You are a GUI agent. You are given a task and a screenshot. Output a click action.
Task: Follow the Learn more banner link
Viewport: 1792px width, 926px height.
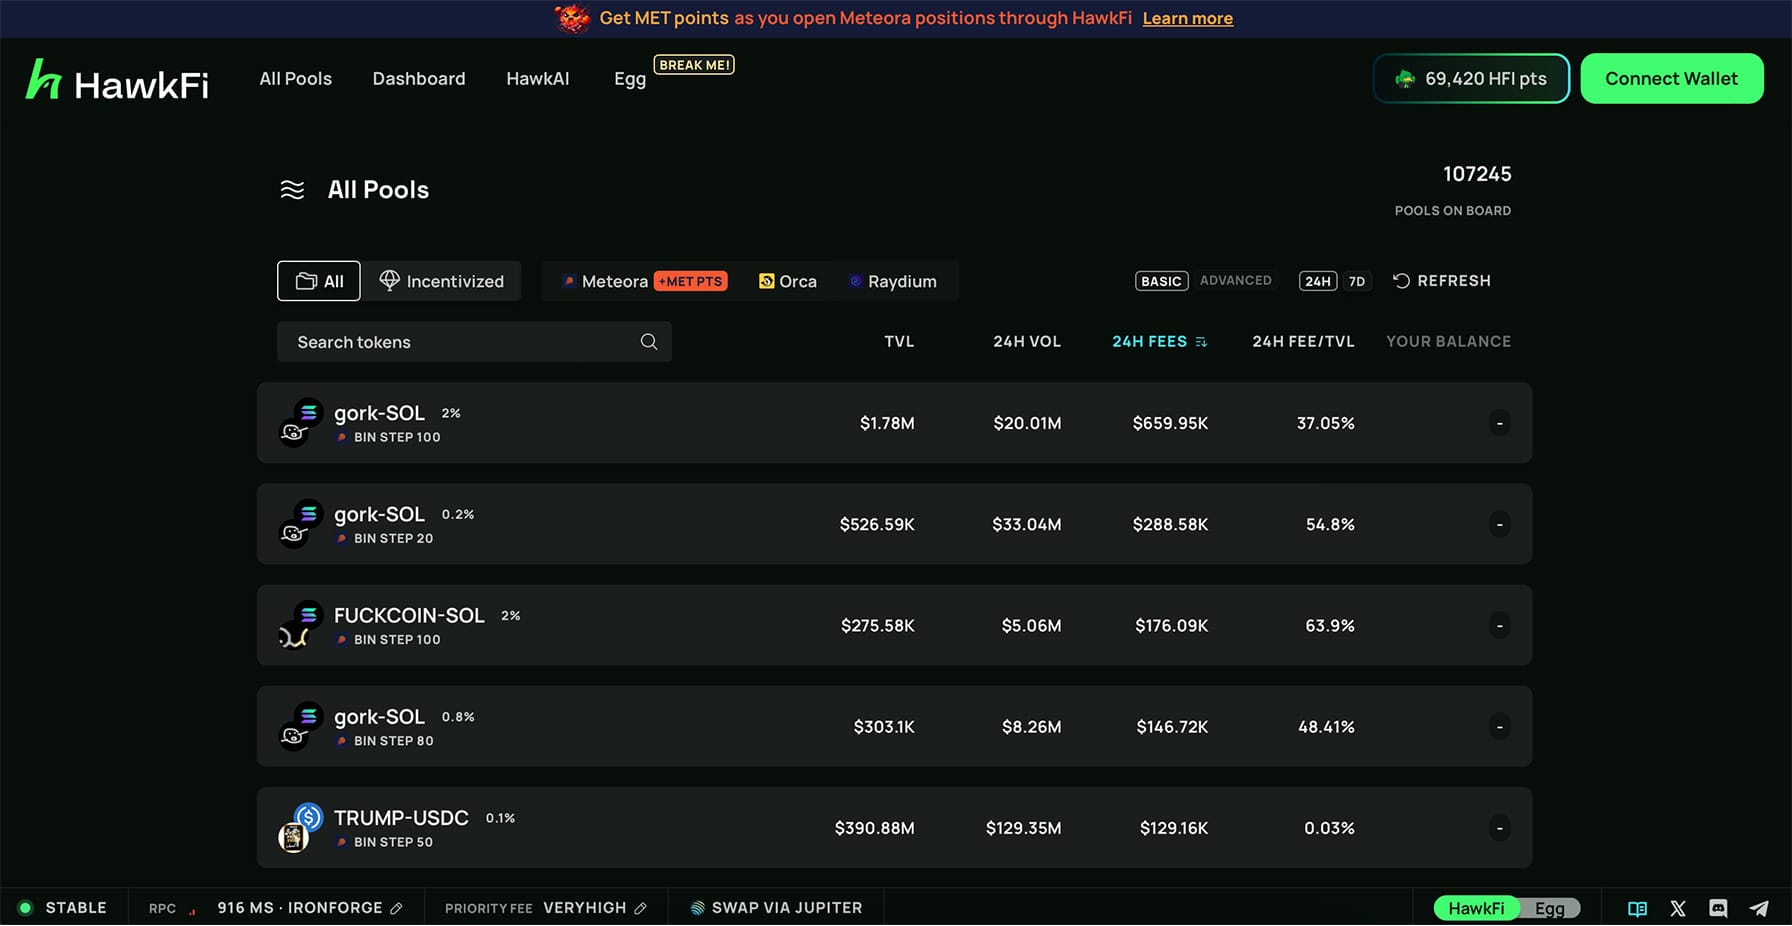(1187, 19)
